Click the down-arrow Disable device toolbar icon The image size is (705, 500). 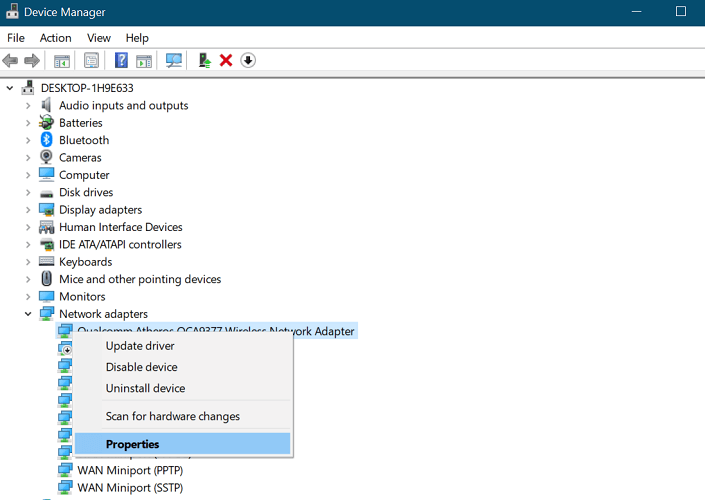click(248, 60)
